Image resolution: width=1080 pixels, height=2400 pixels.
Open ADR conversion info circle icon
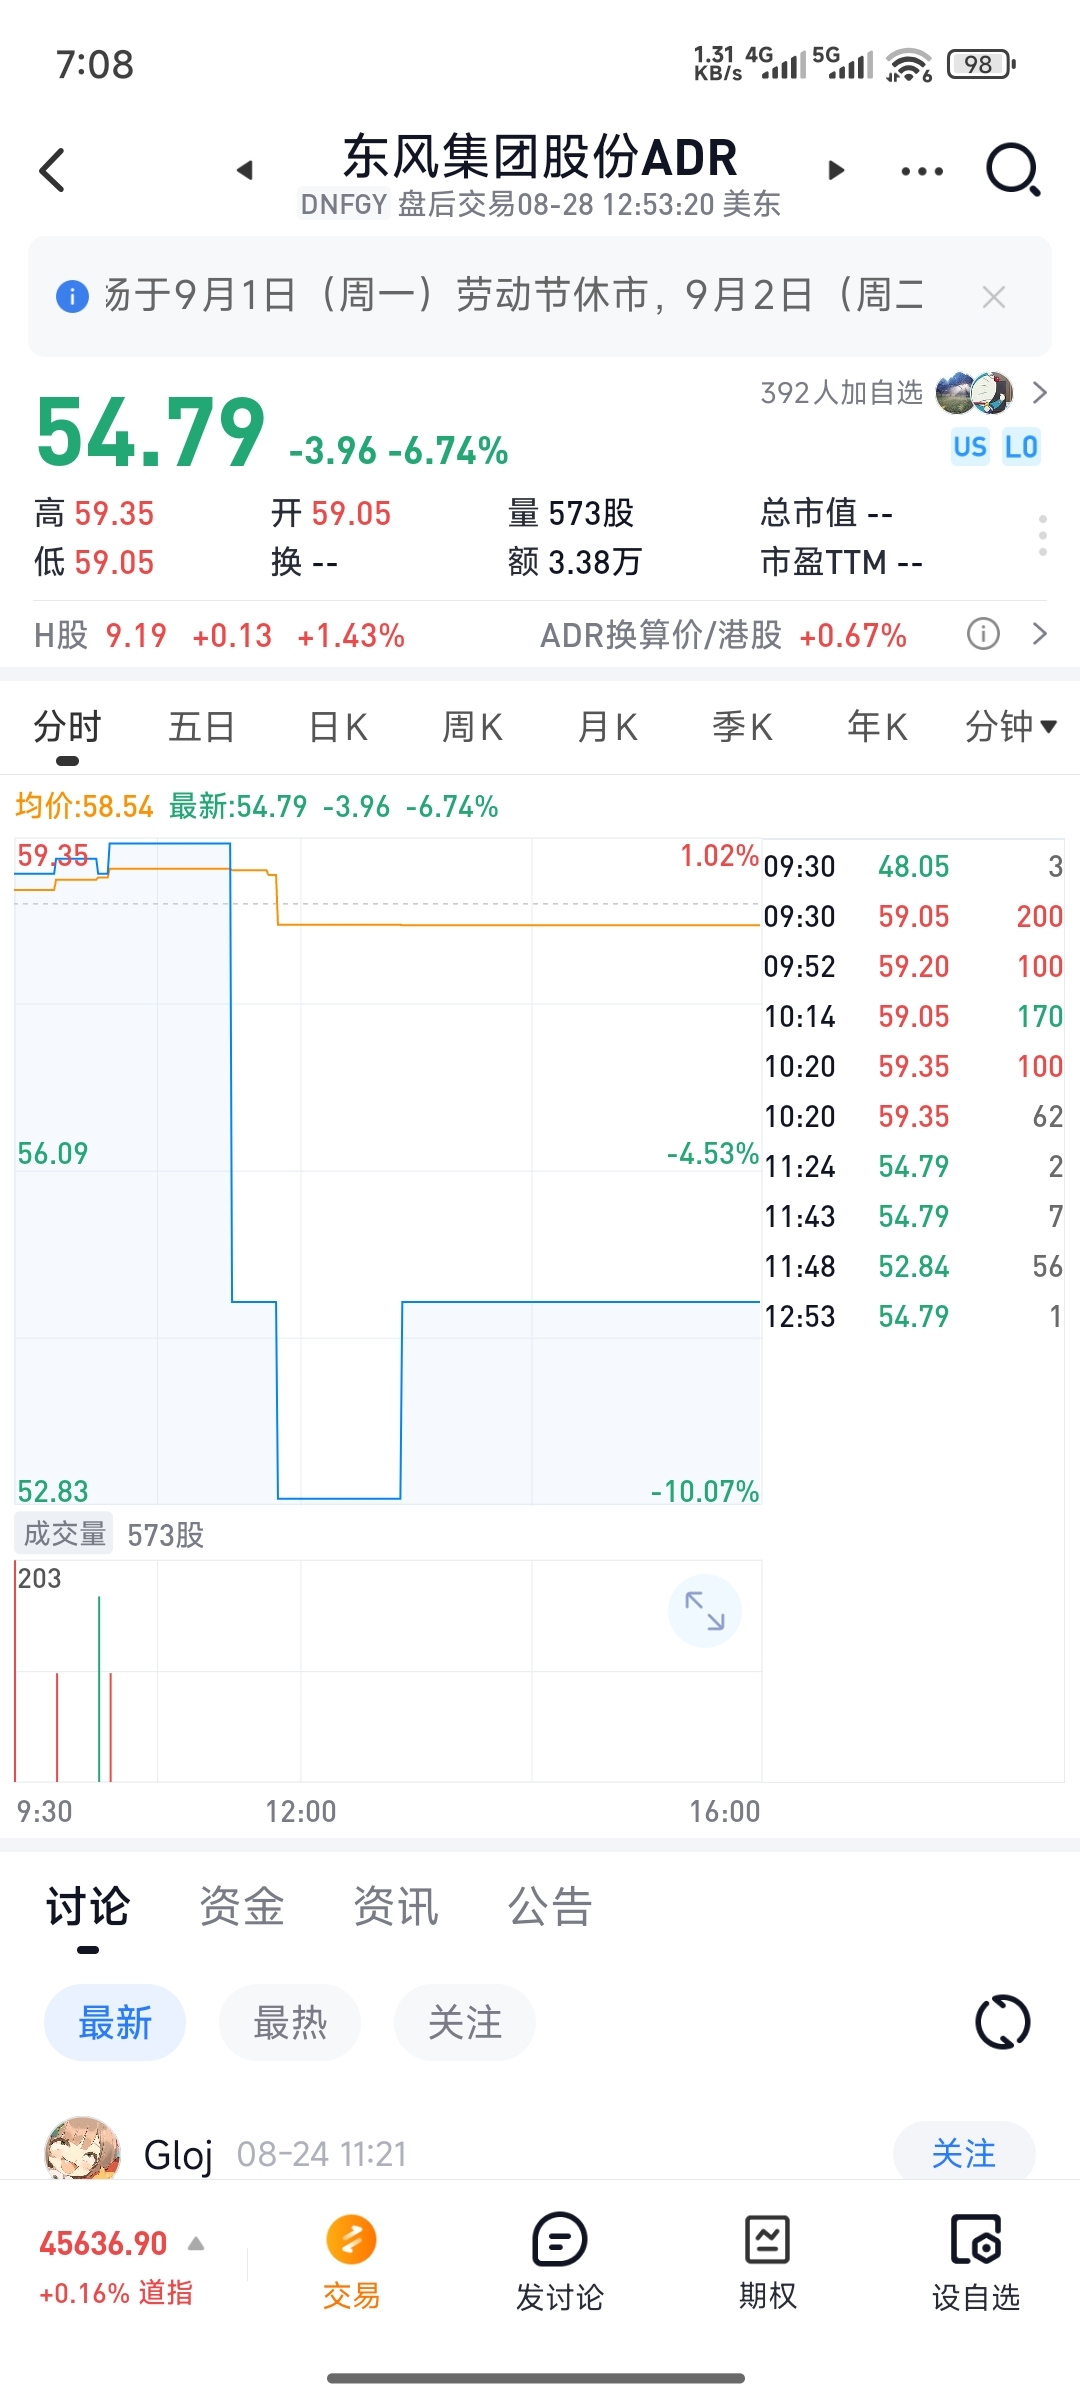tap(983, 634)
